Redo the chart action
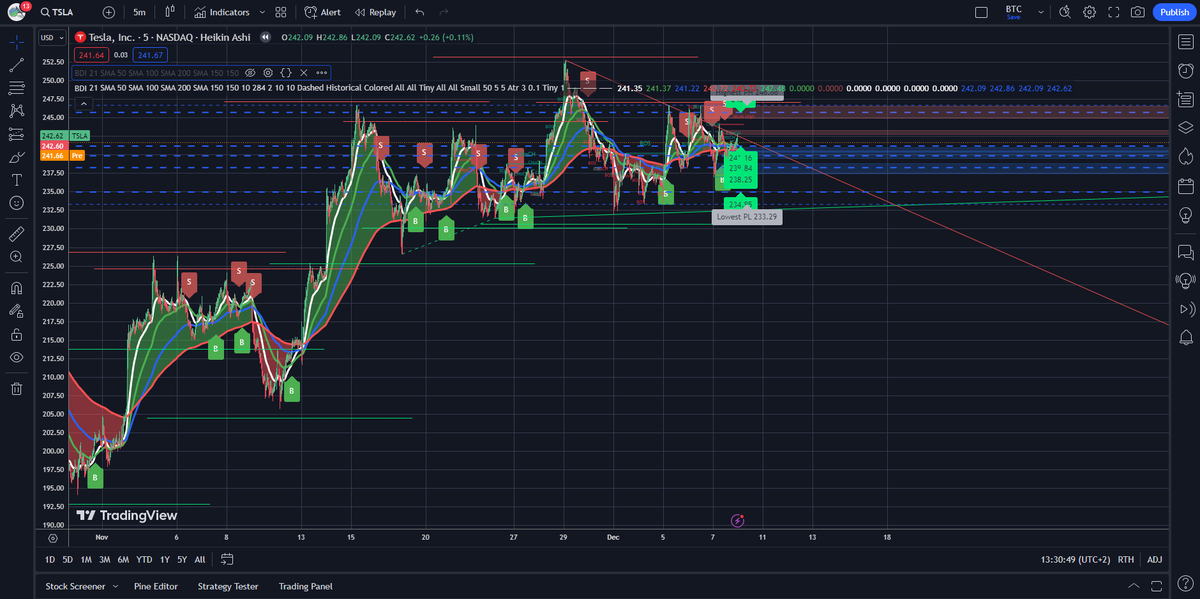The image size is (1200, 599). point(444,12)
